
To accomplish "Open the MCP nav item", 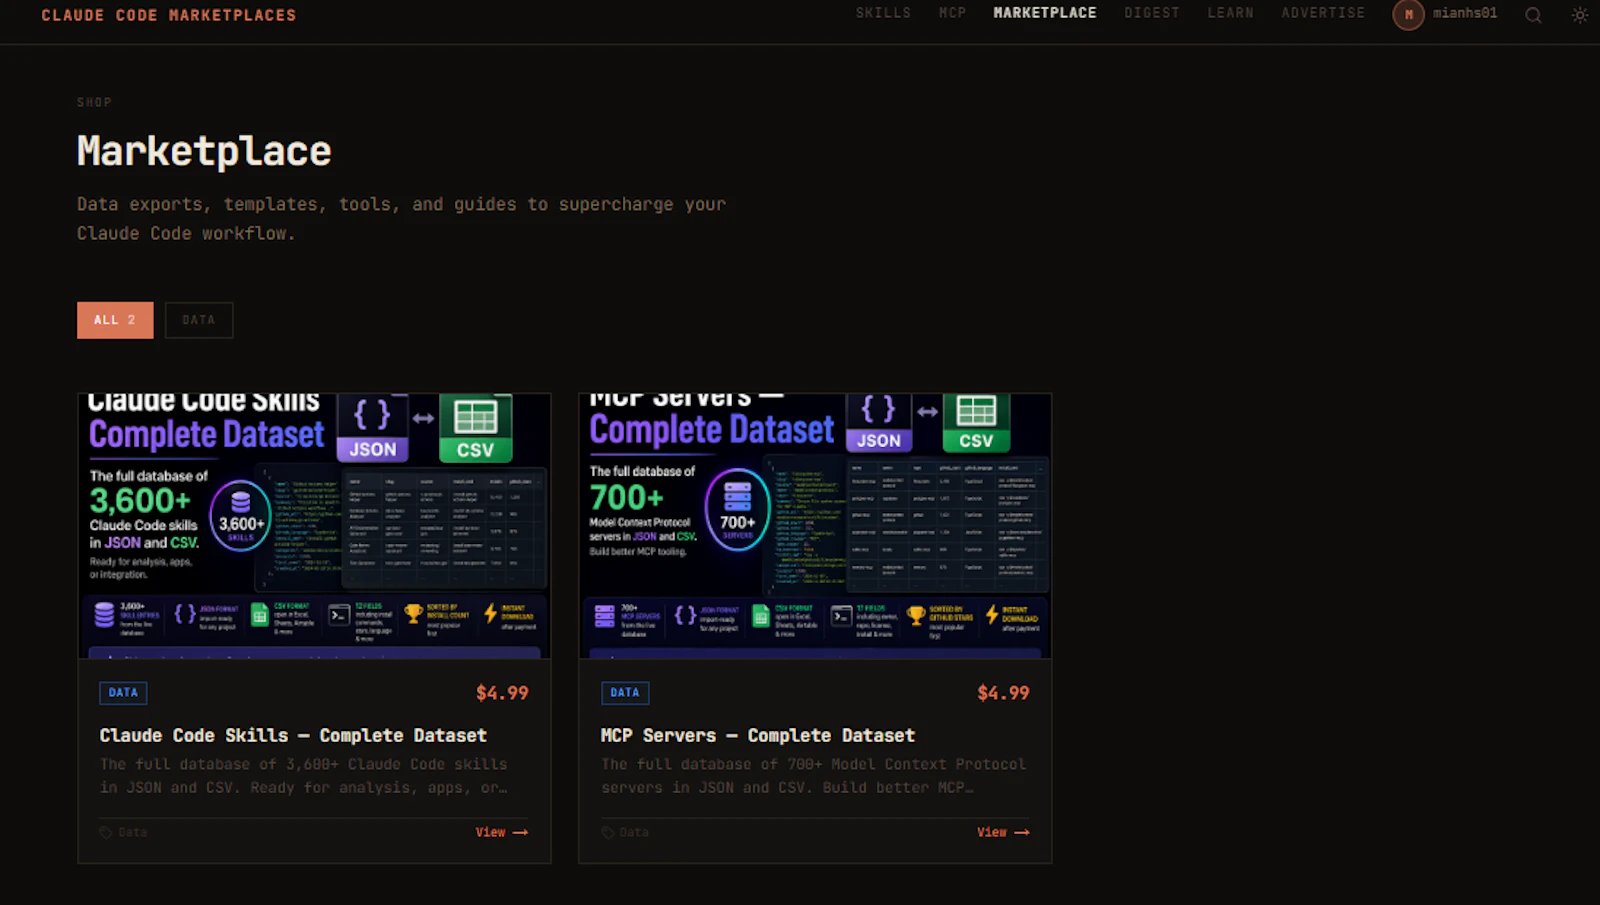I will point(952,13).
